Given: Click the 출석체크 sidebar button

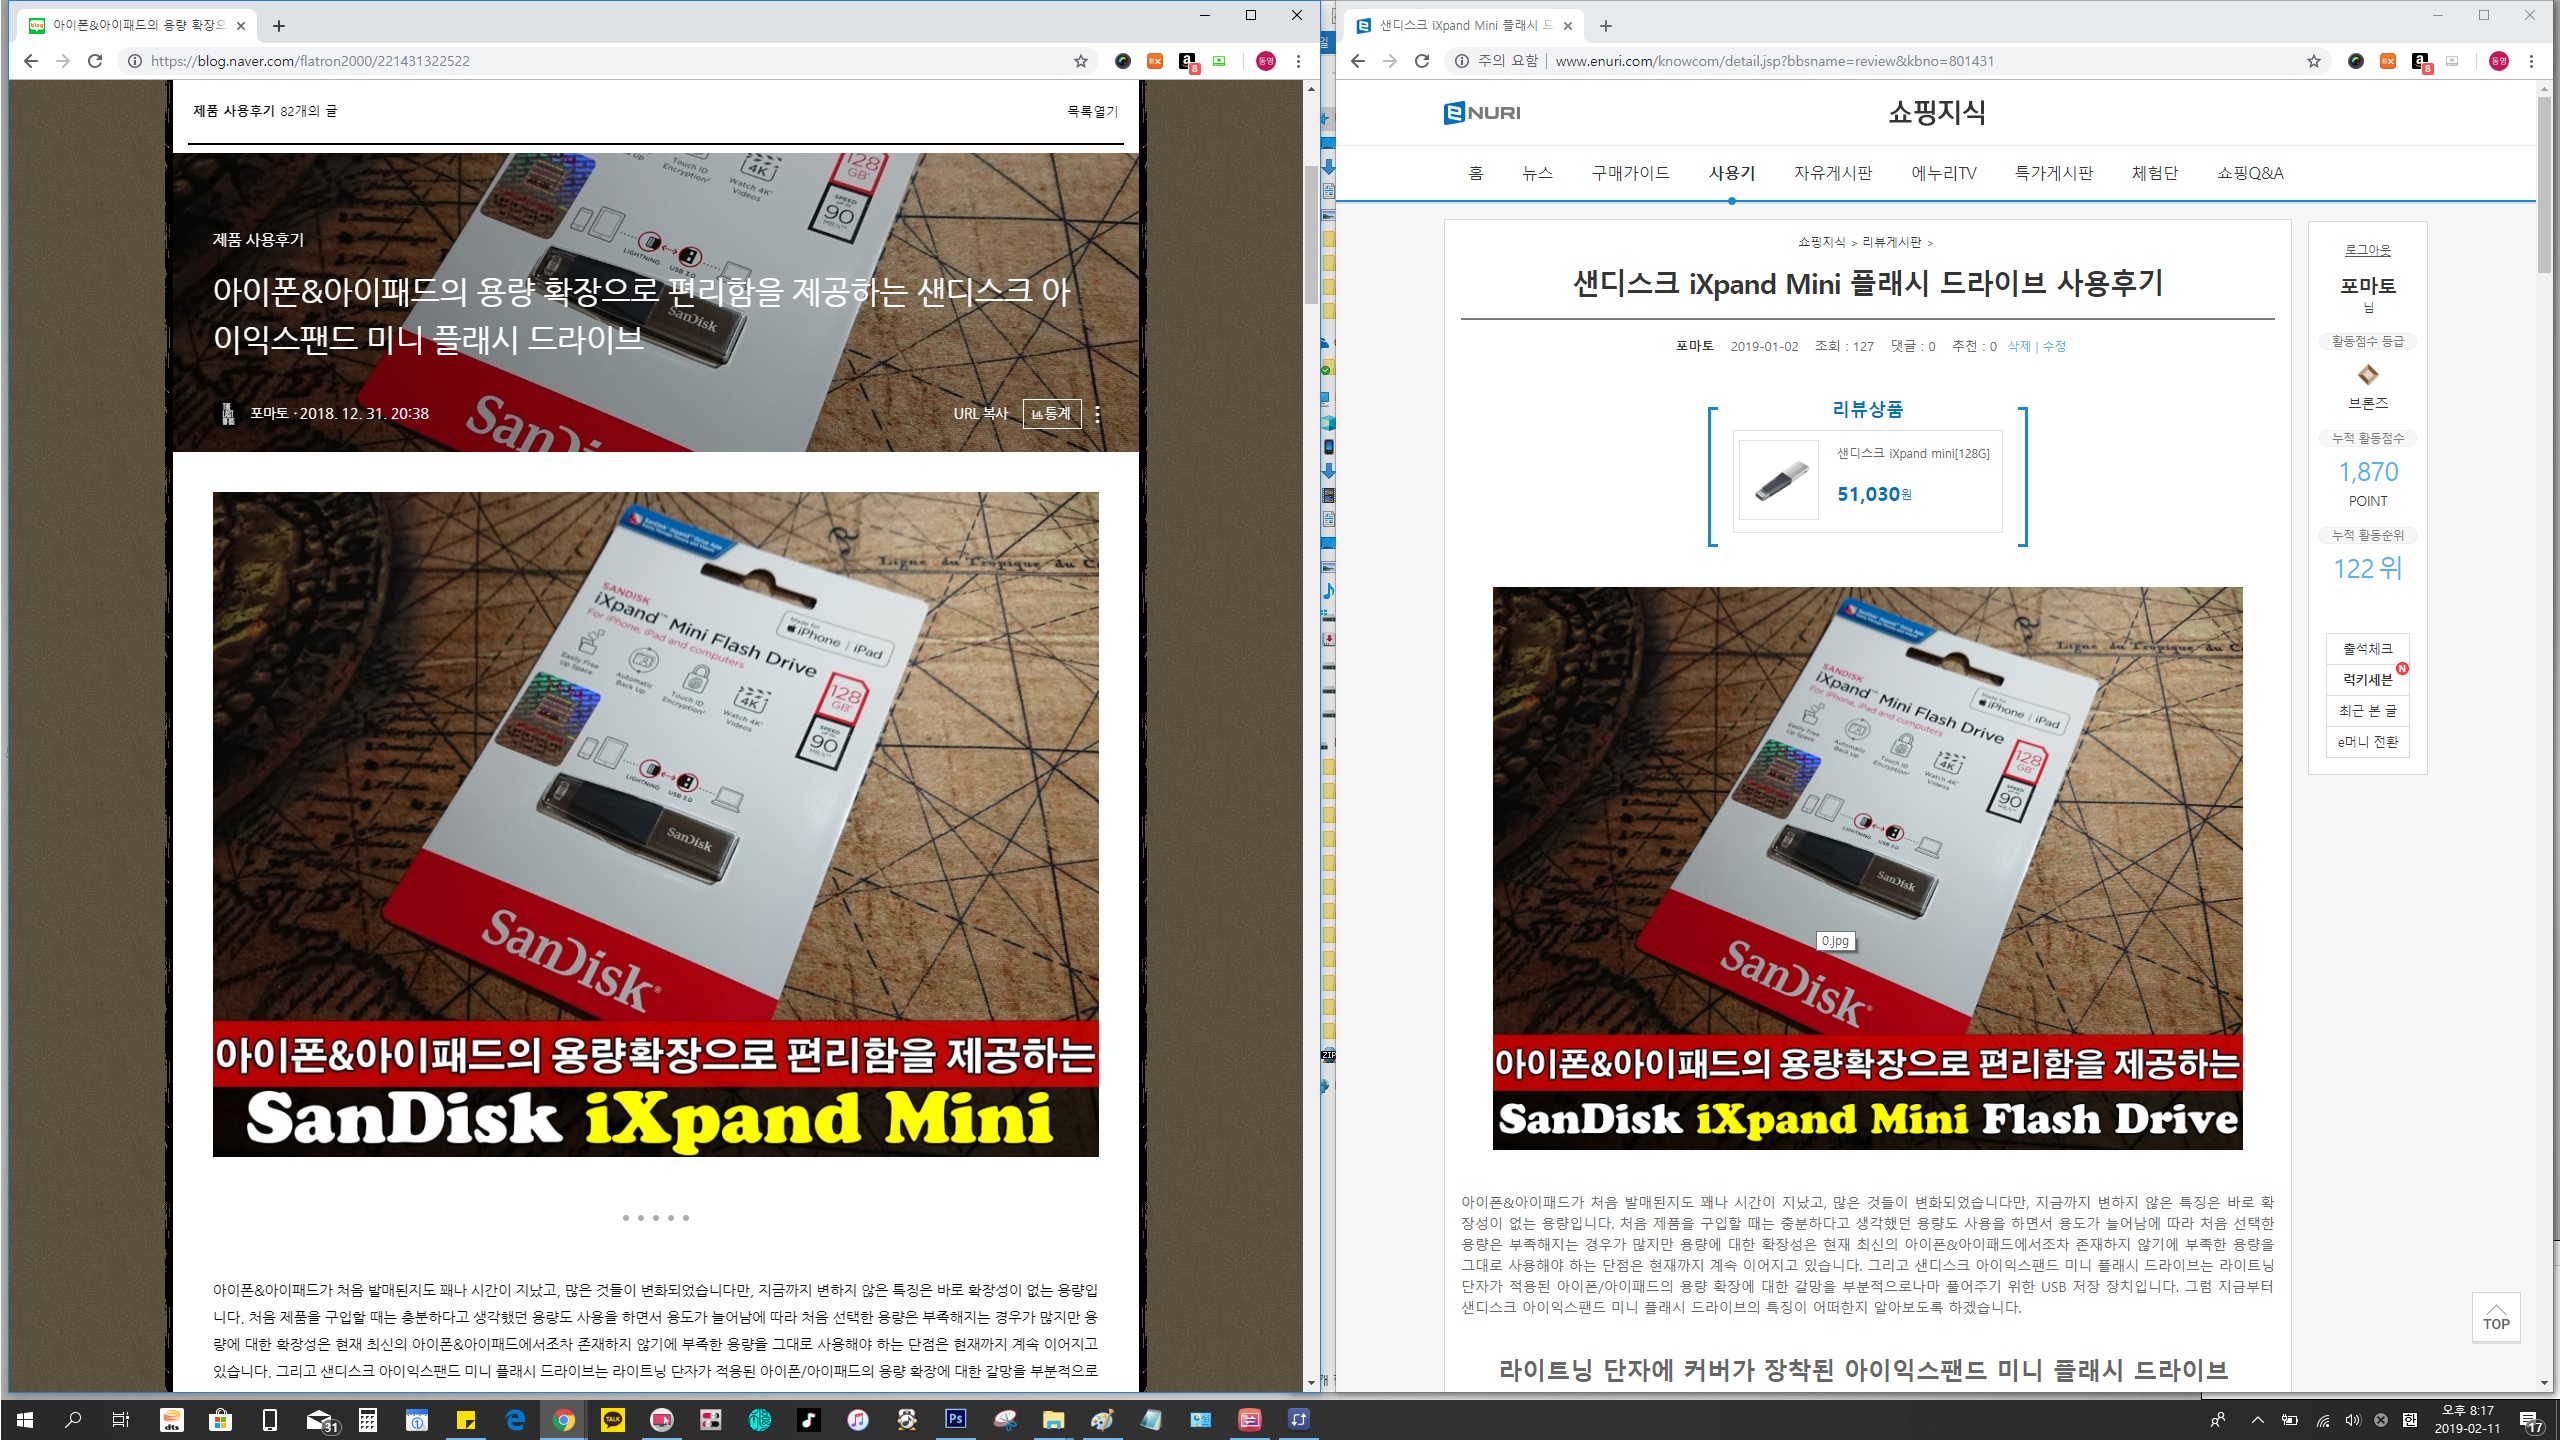Looking at the screenshot, I should click(2367, 649).
